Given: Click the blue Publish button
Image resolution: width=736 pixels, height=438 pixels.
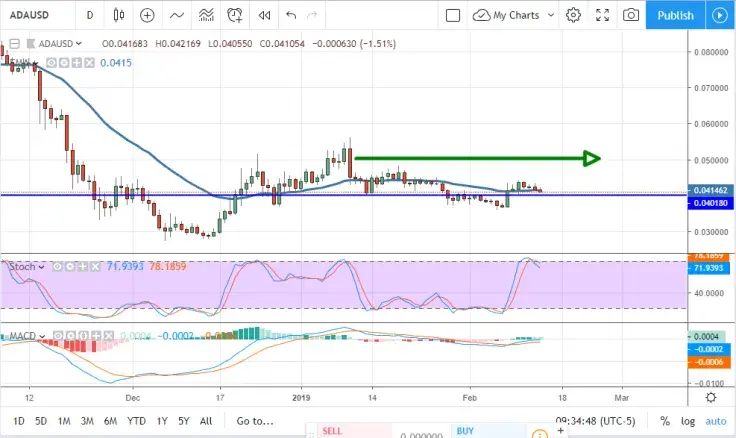Looking at the screenshot, I should 676,15.
